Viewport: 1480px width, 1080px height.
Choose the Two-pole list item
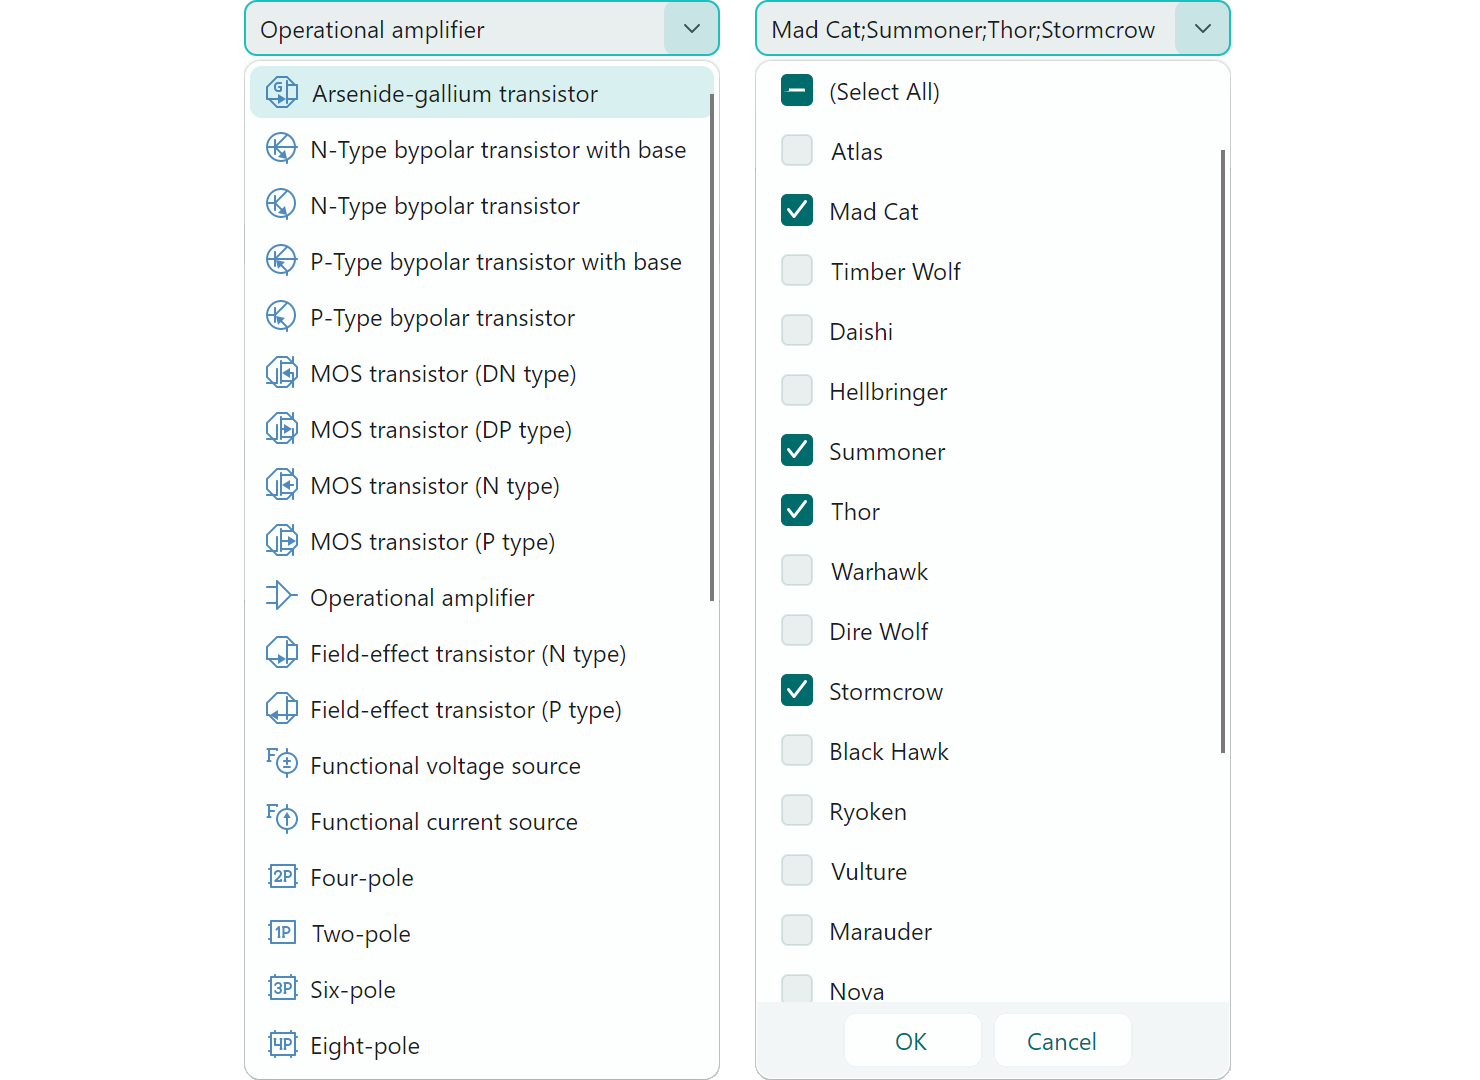(x=361, y=934)
